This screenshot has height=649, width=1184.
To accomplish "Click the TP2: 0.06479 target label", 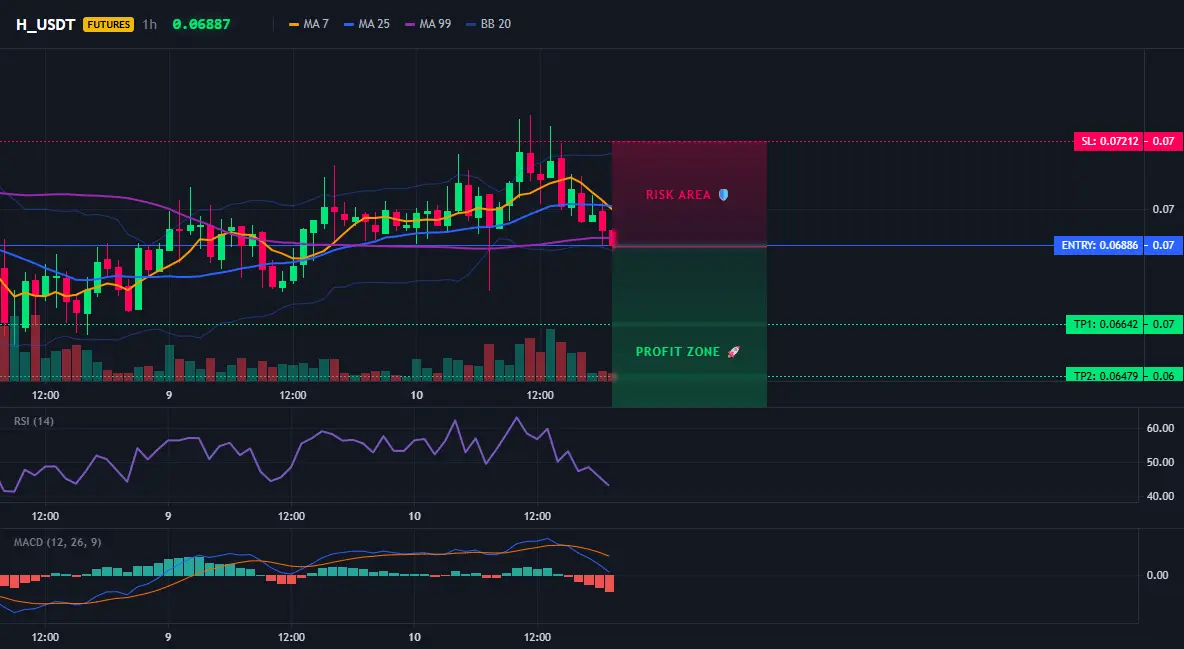I will [1105, 375].
